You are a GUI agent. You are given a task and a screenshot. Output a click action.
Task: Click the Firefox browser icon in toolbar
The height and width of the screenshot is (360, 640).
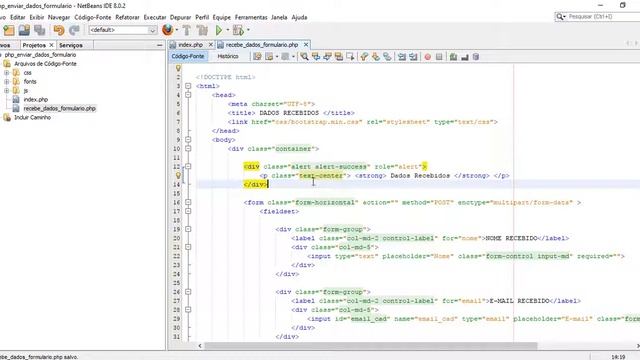(x=167, y=30)
